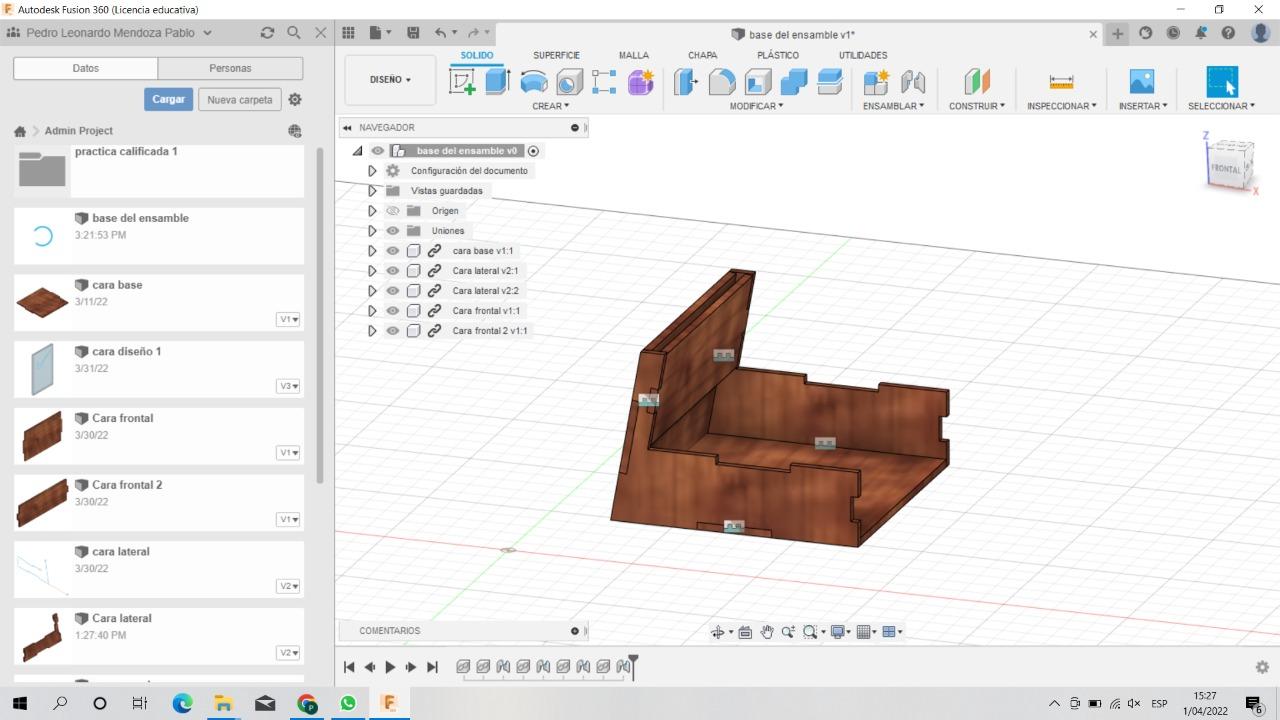The height and width of the screenshot is (720, 1280).
Task: Click the Measure tool under Inspeccionar
Action: pos(1061,82)
